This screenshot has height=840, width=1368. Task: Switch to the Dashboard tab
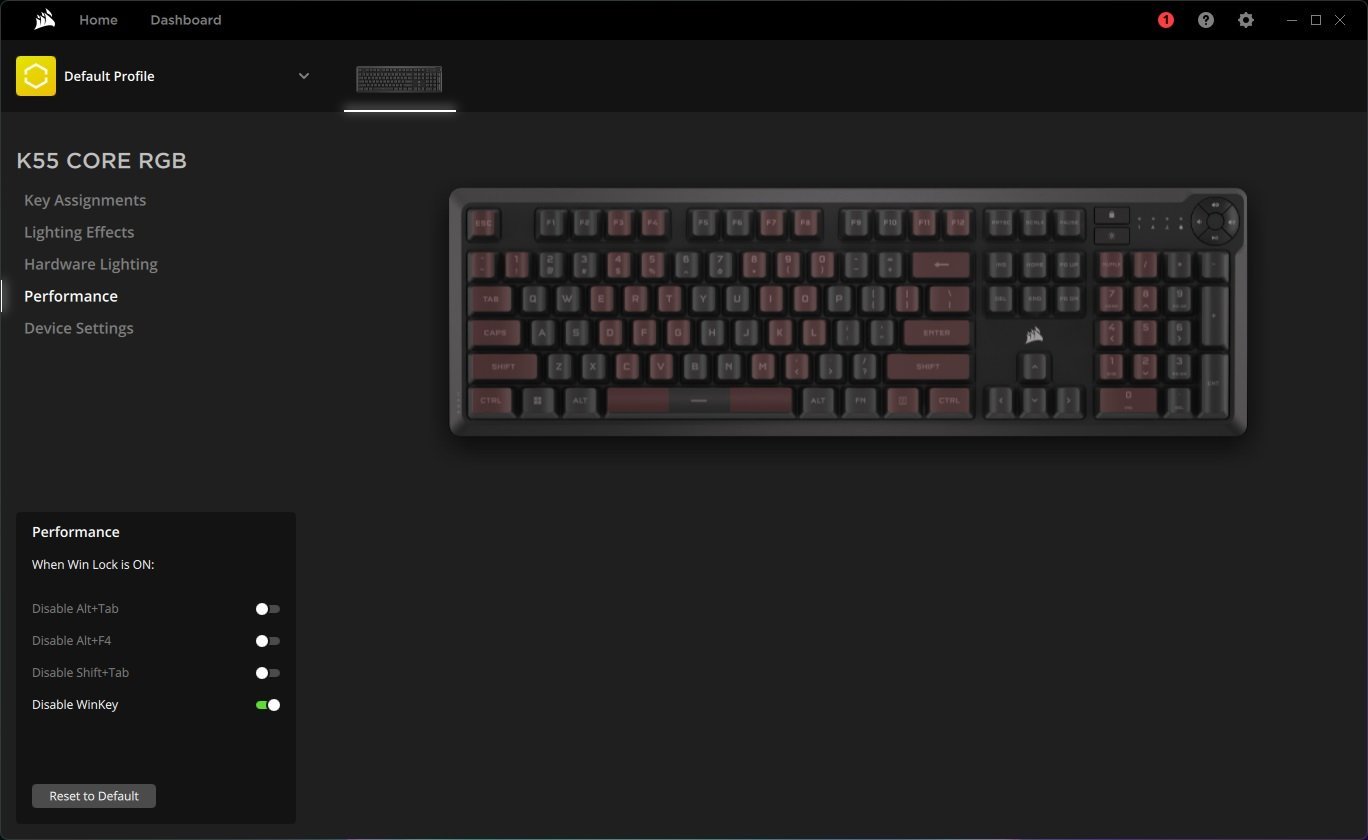coord(186,20)
